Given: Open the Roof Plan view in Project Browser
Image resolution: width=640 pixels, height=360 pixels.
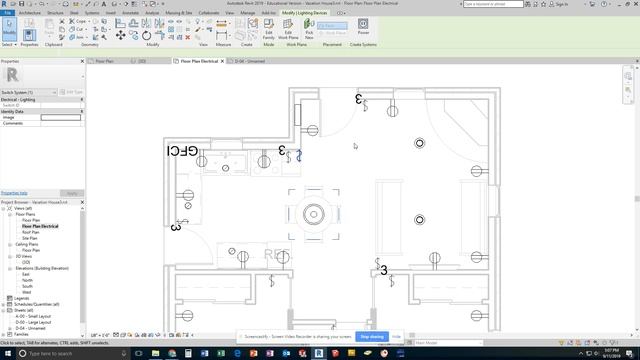Looking at the screenshot, I should click(31, 232).
